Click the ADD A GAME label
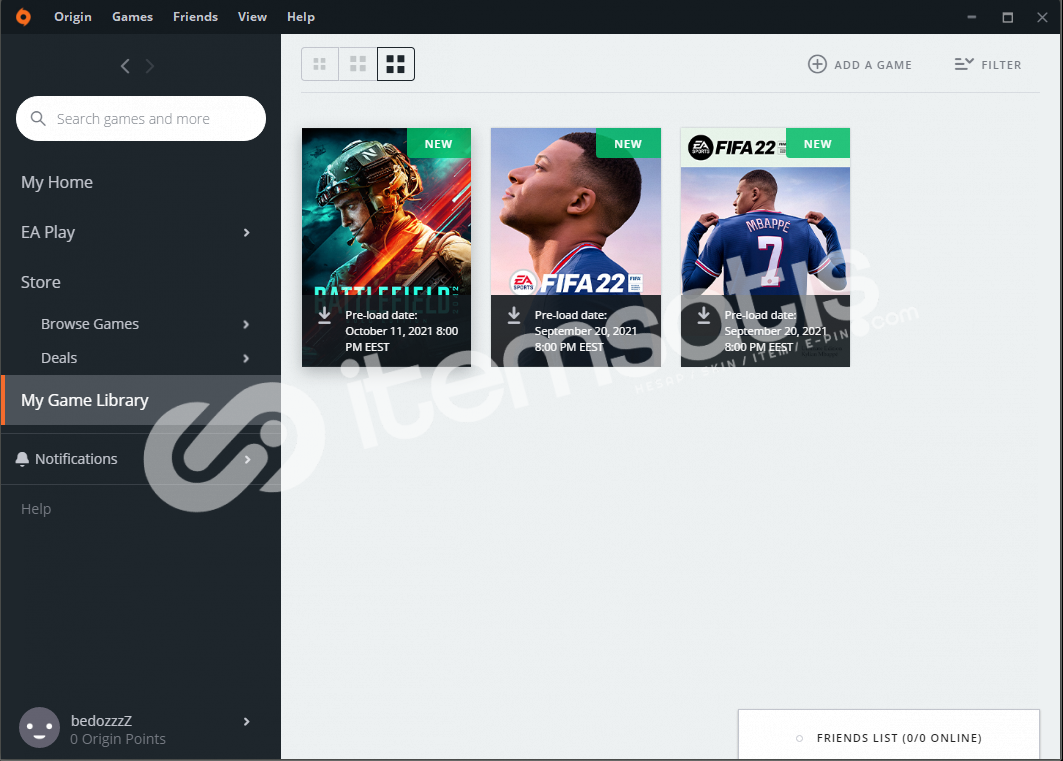The width and height of the screenshot is (1063, 761). (873, 65)
